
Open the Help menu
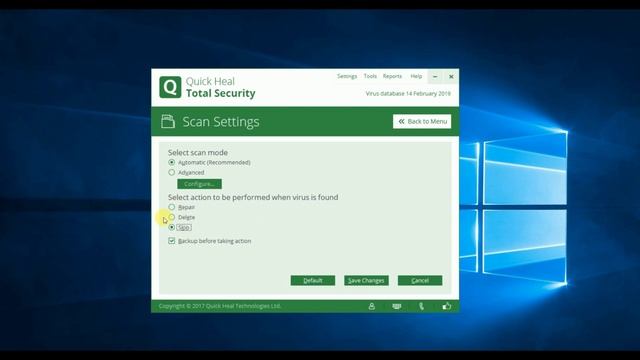[416, 76]
